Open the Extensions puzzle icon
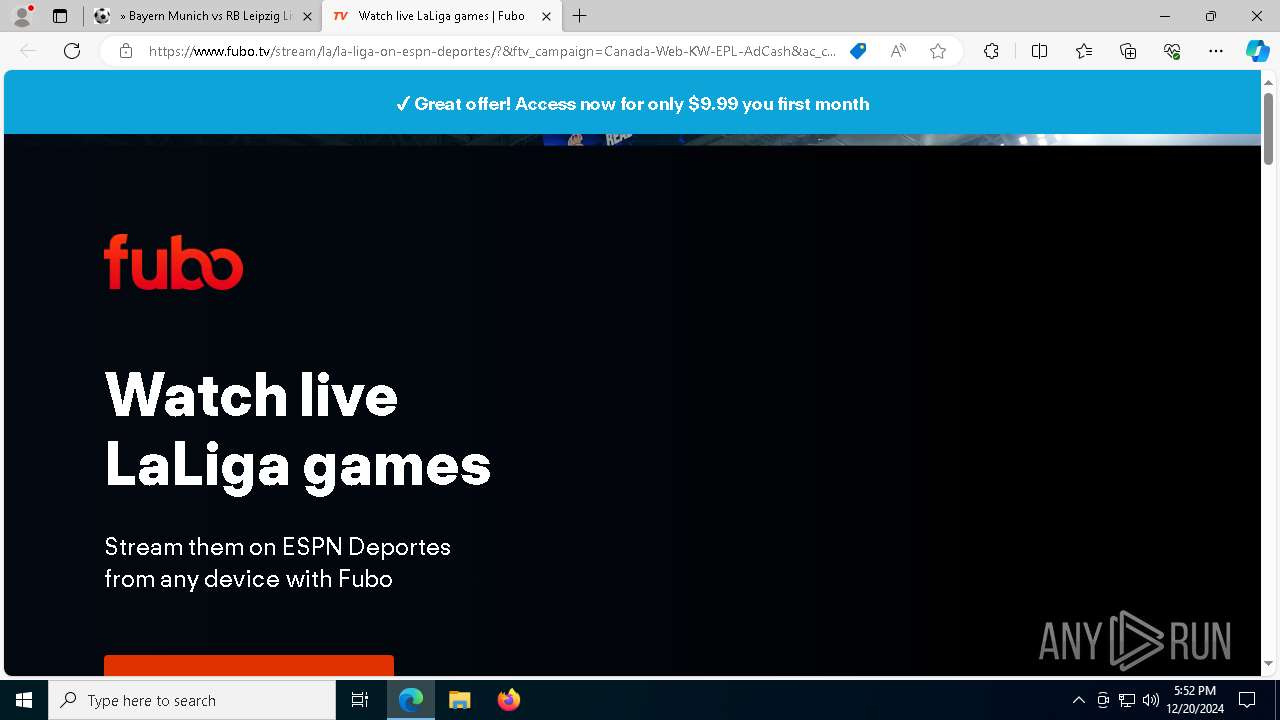Viewport: 1280px width, 720px height. [x=991, y=51]
